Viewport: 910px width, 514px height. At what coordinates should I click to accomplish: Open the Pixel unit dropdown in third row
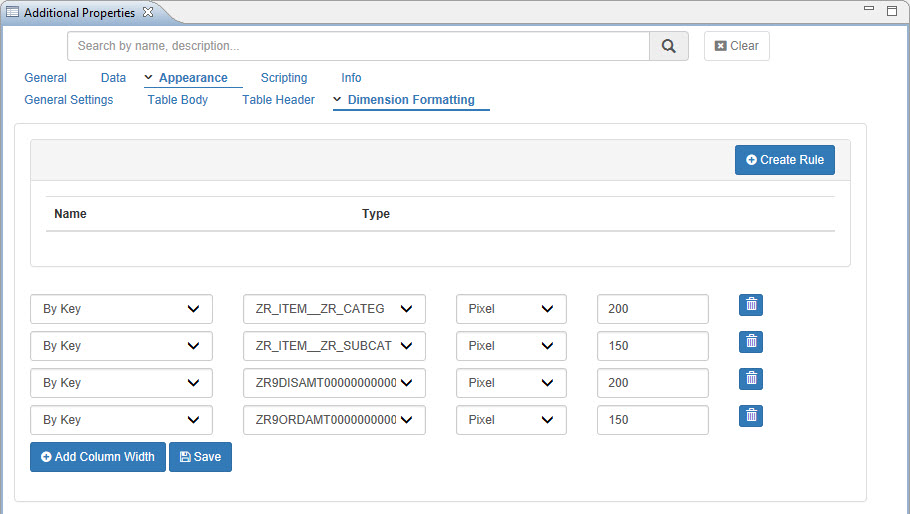click(x=511, y=383)
